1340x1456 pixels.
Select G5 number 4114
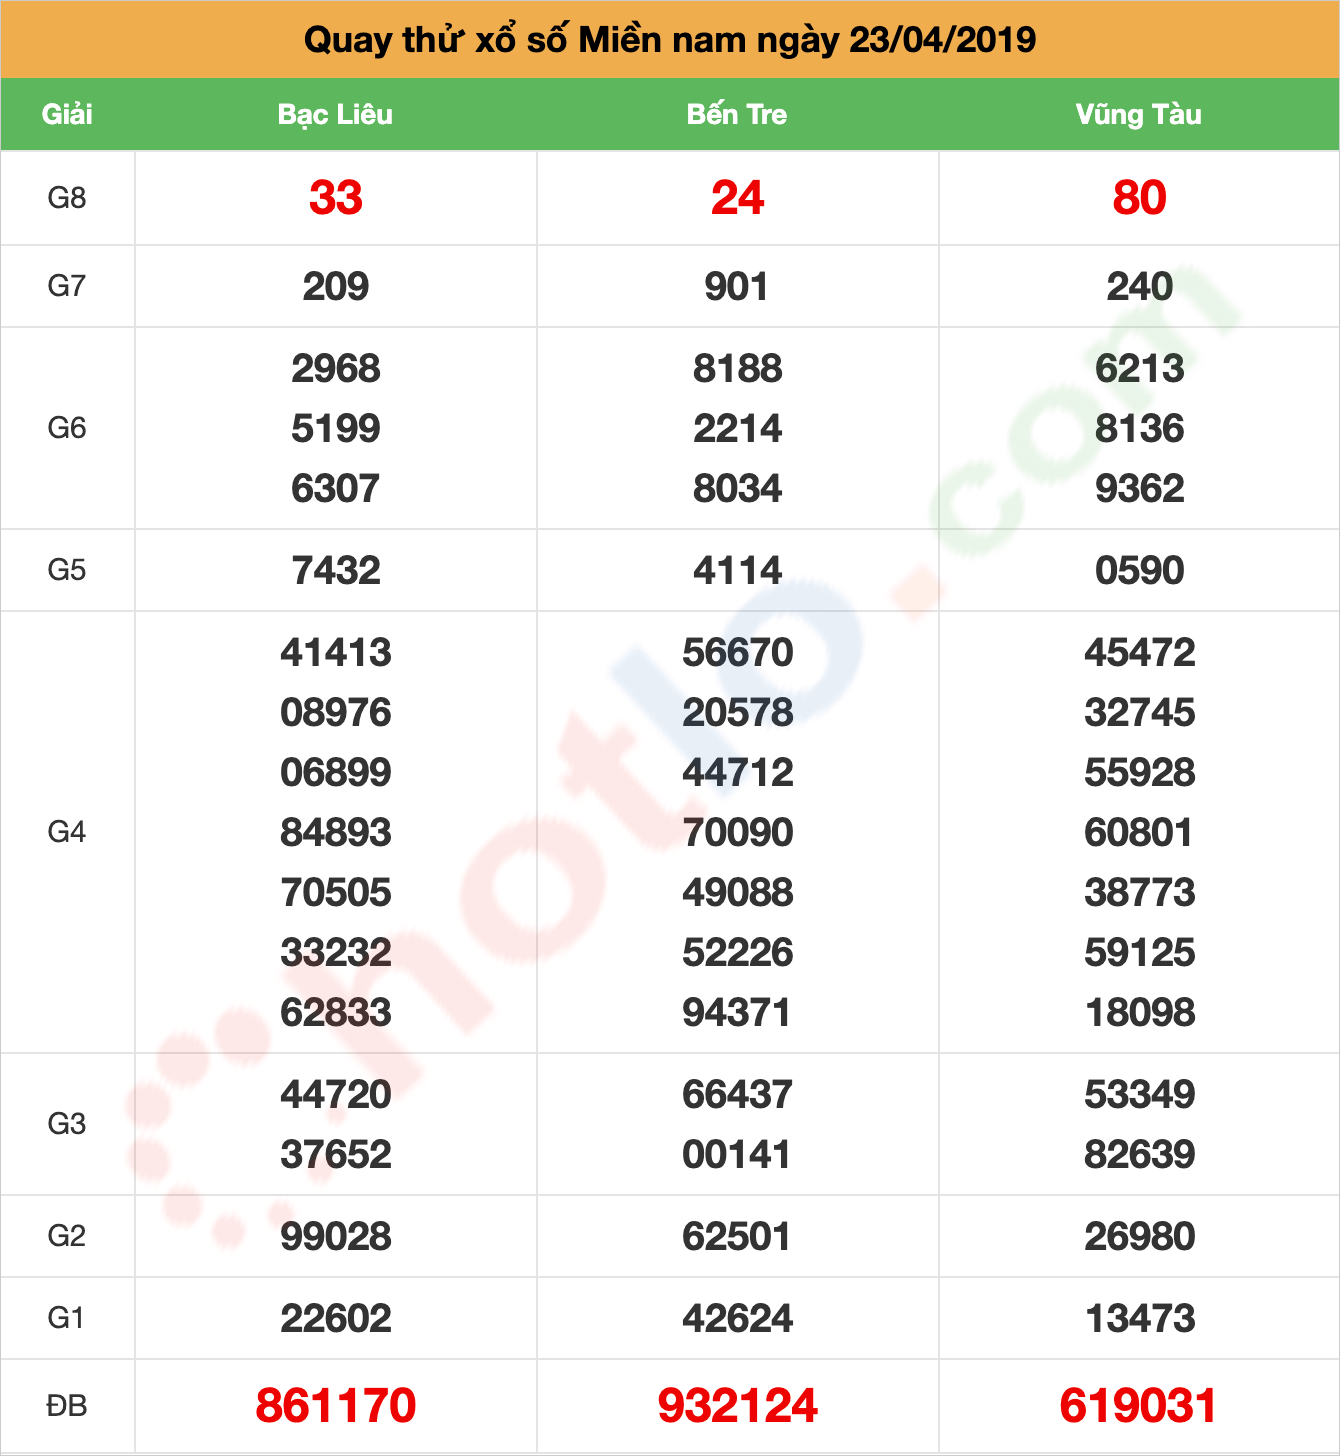(737, 571)
